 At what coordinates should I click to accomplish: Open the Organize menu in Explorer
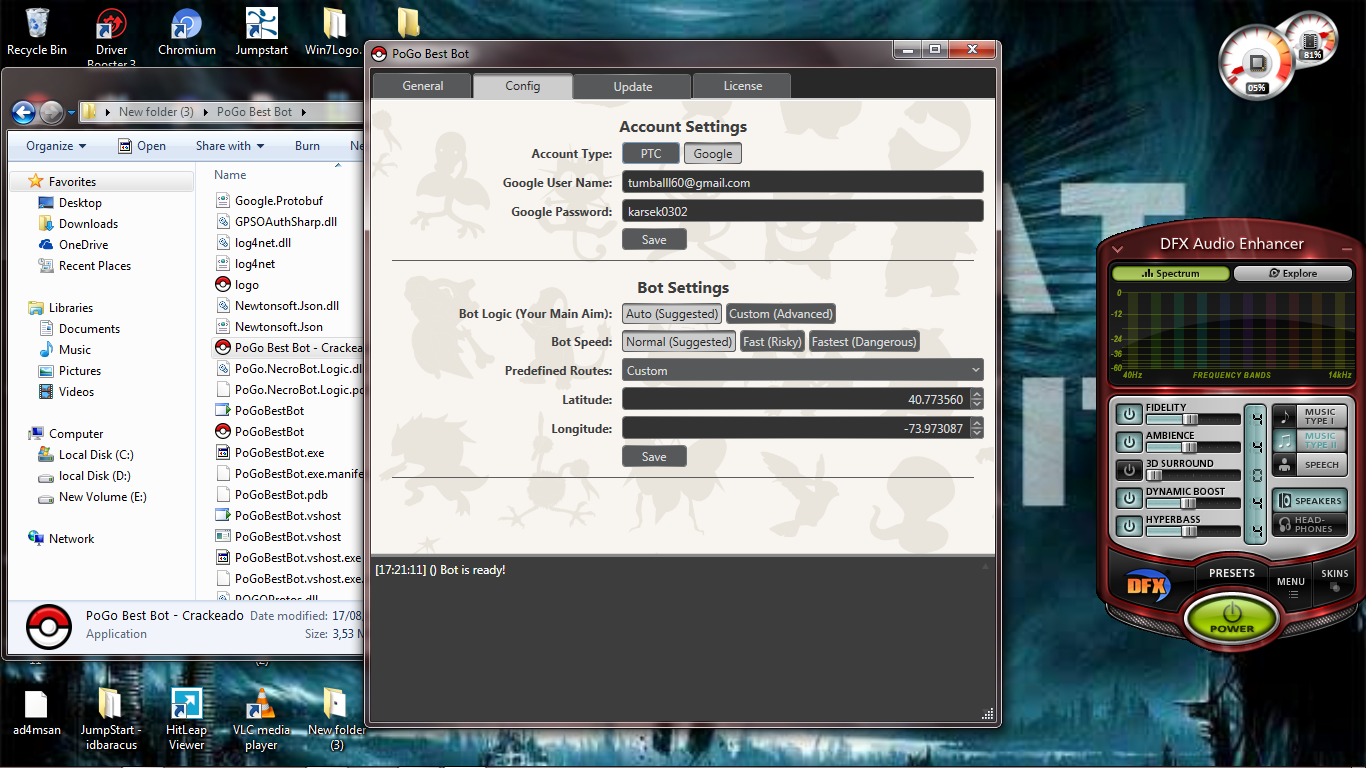point(56,146)
